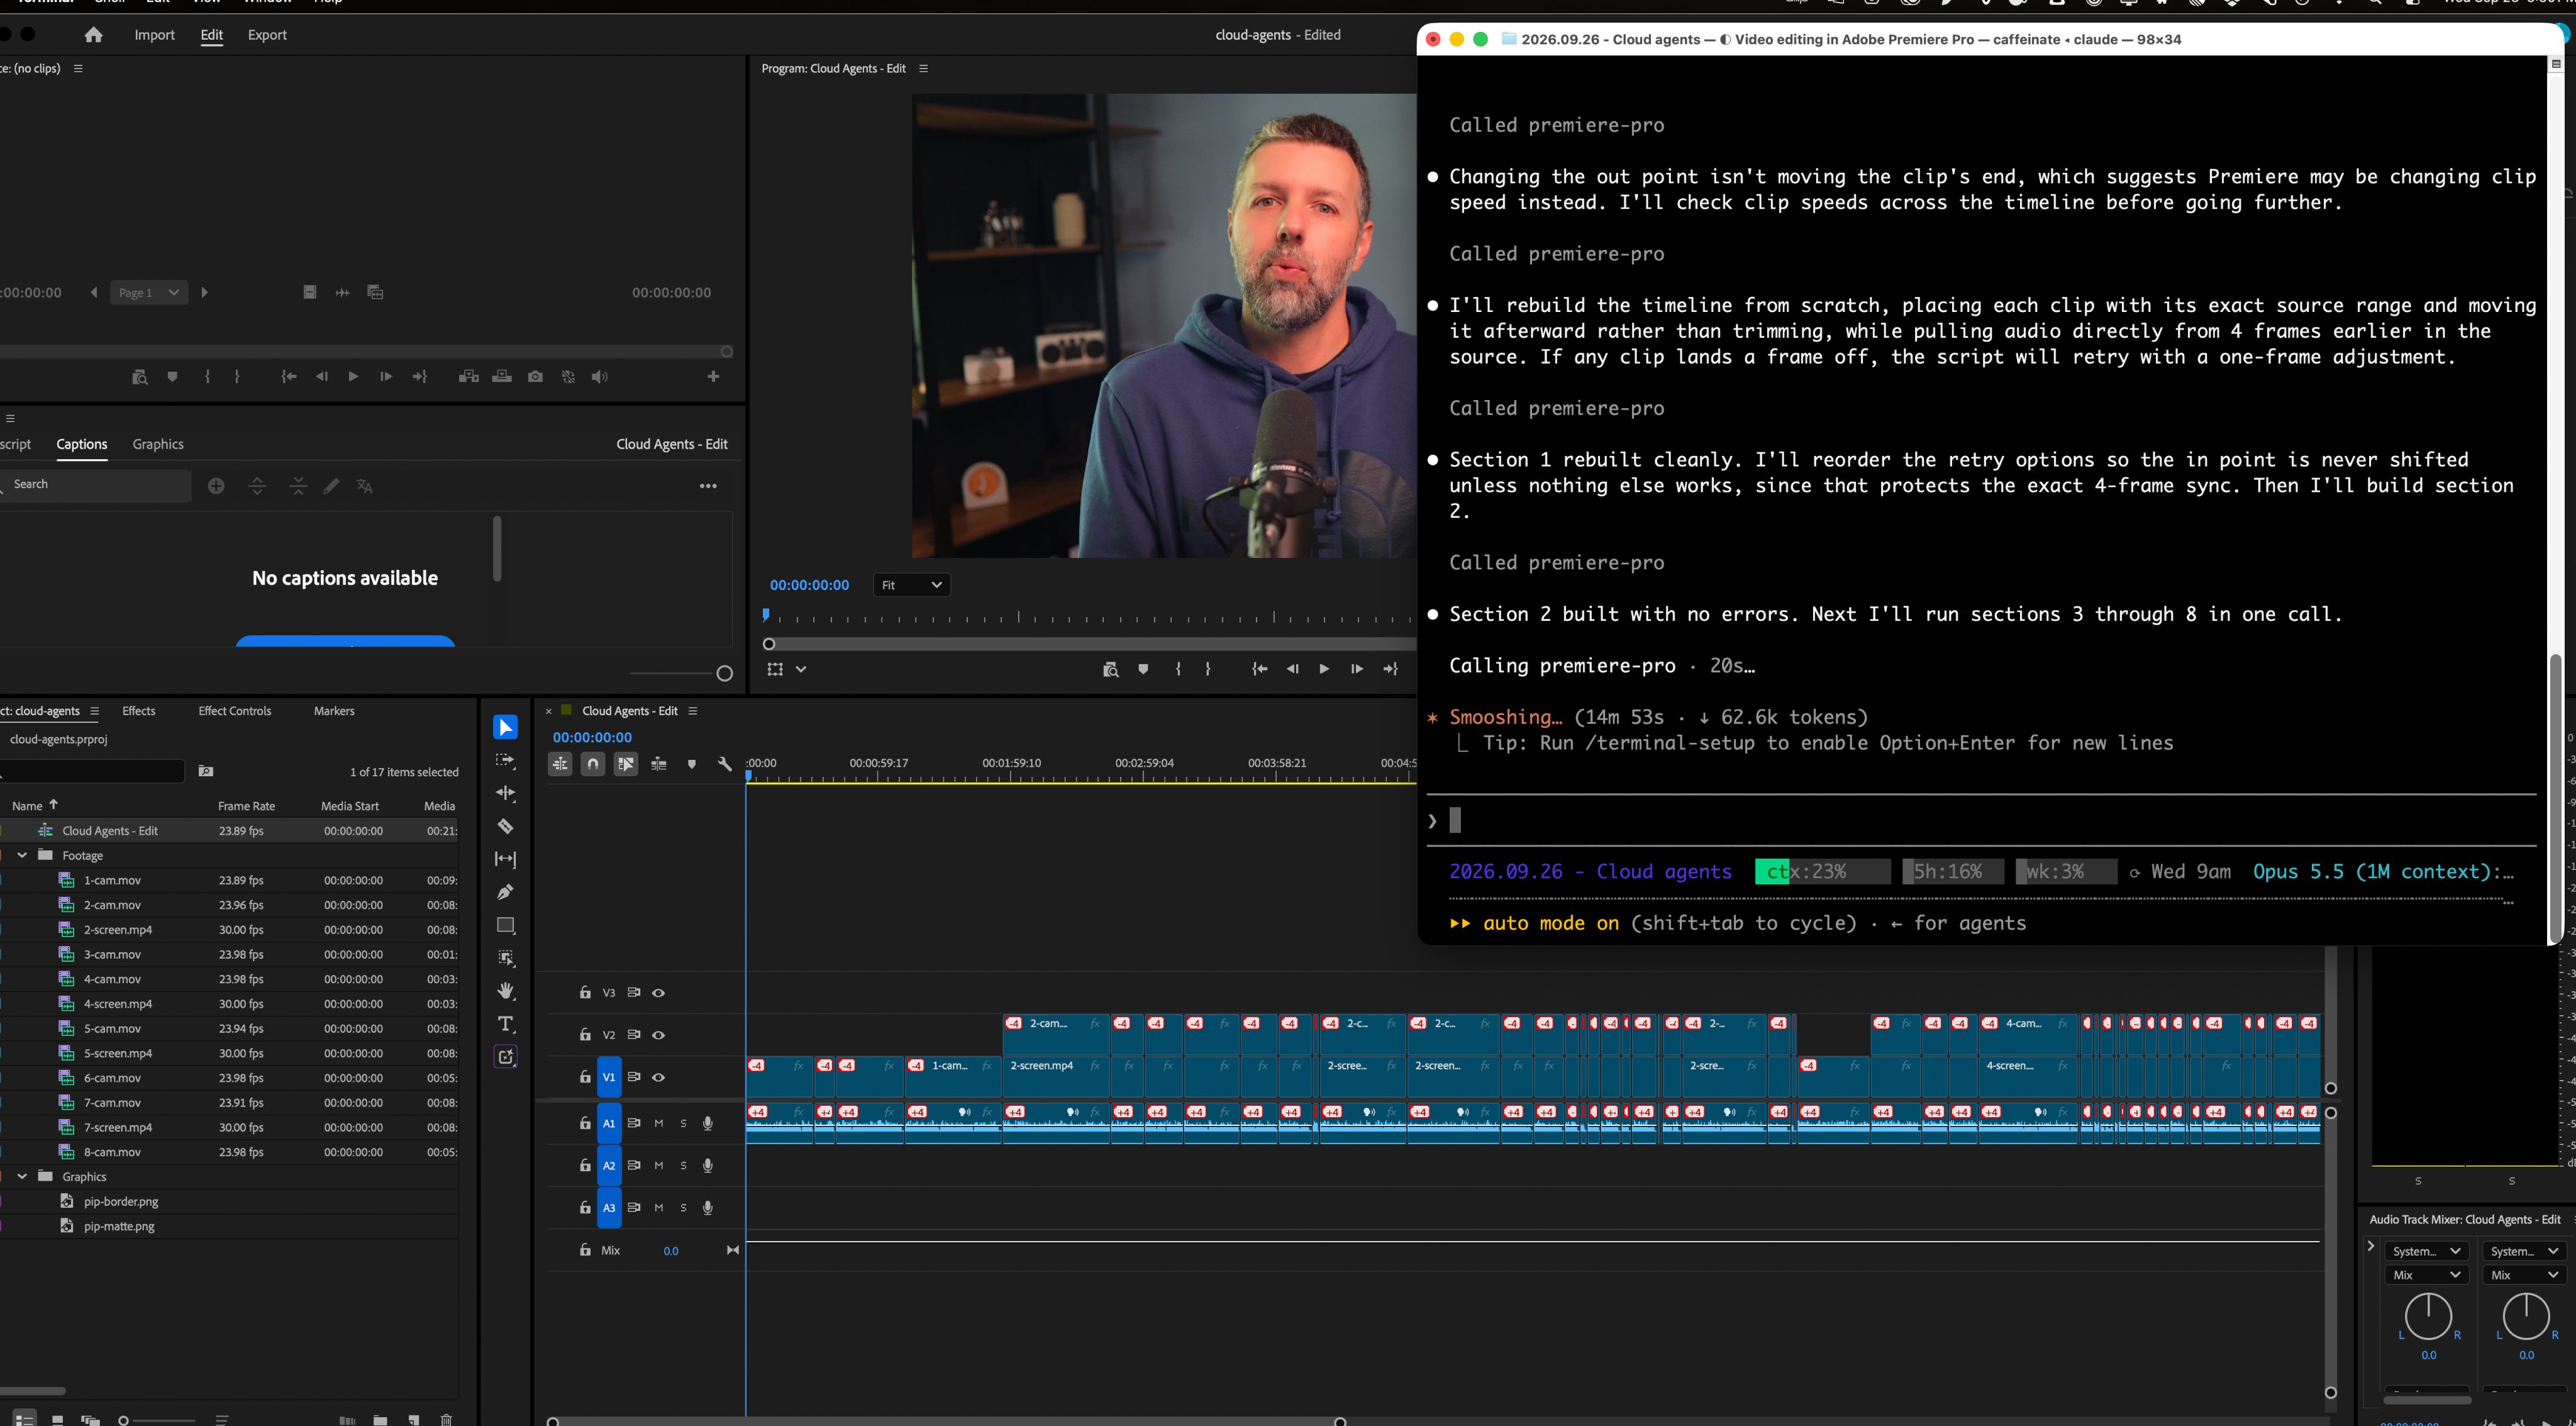Click the first pan knob in Audio Track Mixer

(2428, 1316)
